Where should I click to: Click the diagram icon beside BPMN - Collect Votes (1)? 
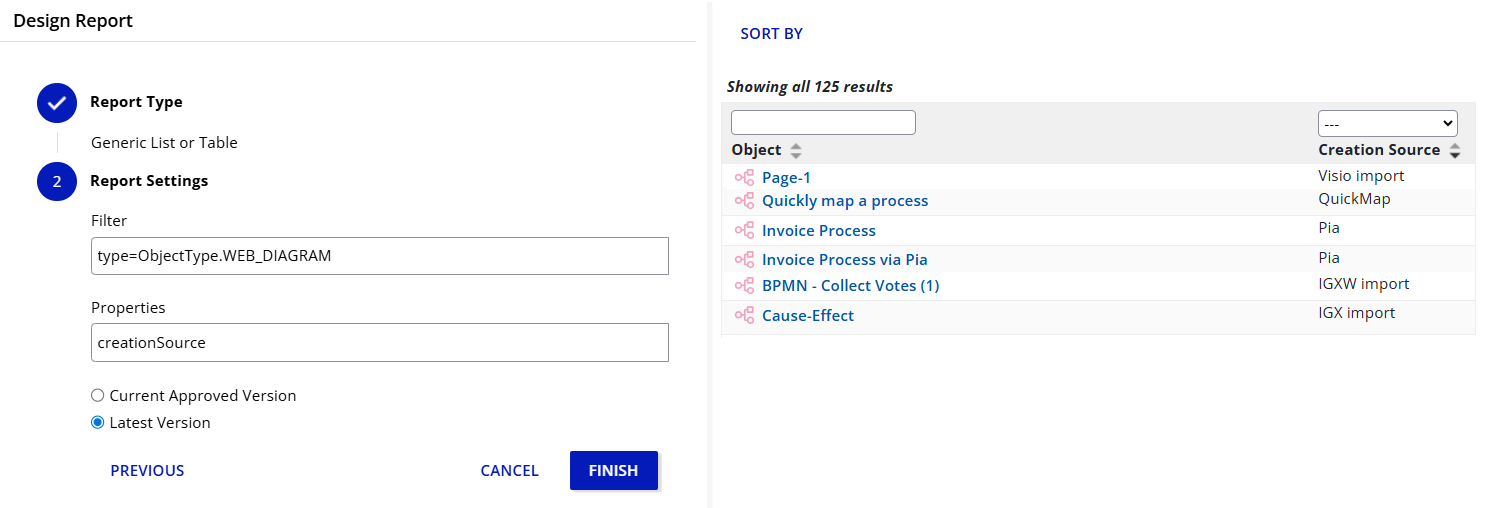point(744,286)
